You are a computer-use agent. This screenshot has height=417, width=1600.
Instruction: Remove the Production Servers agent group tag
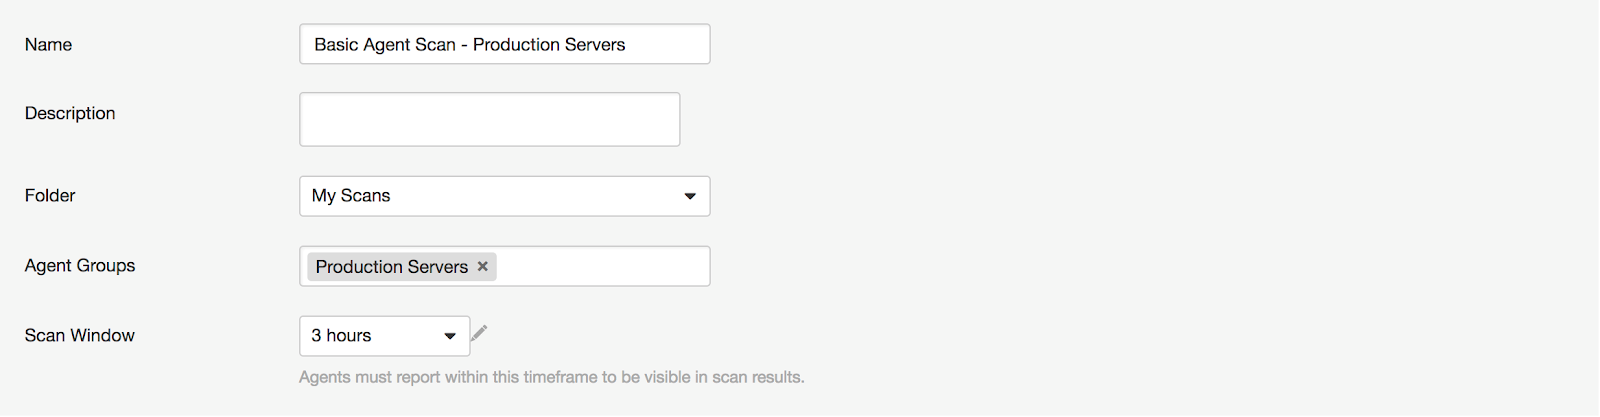[x=483, y=266]
